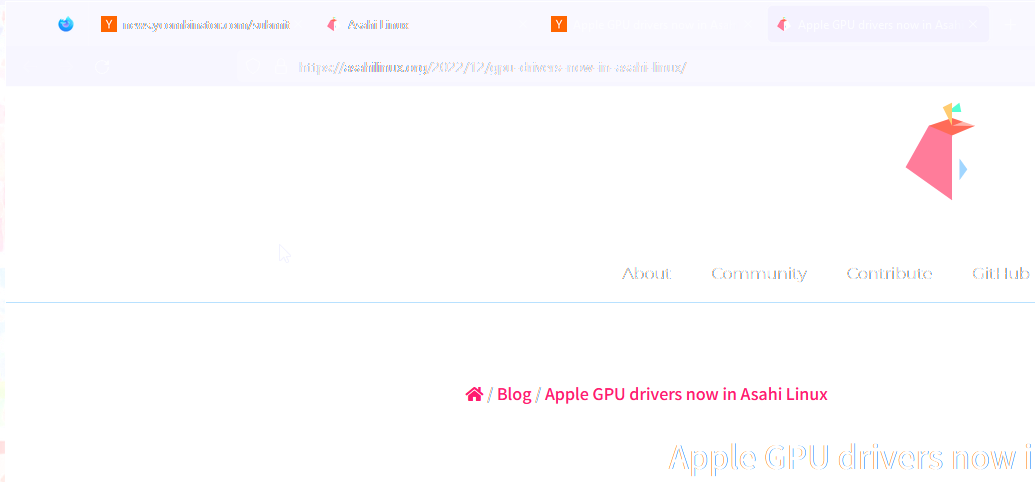Click the Asahi Linux logo
The height and width of the screenshot is (482, 1035).
click(x=939, y=151)
